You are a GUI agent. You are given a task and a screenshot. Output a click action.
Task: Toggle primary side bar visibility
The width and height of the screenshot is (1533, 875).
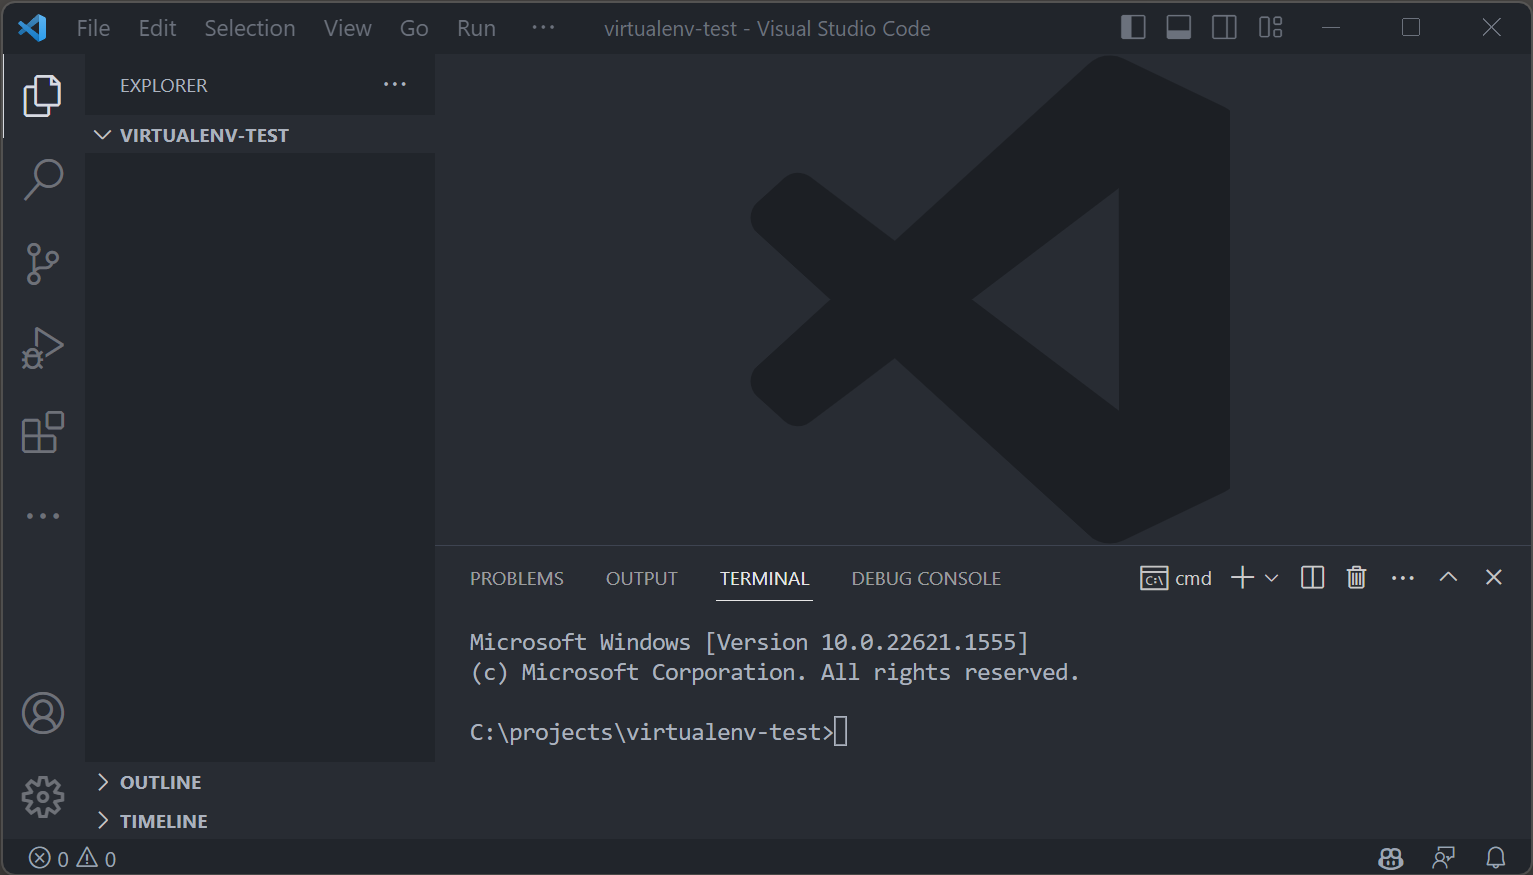[1133, 28]
